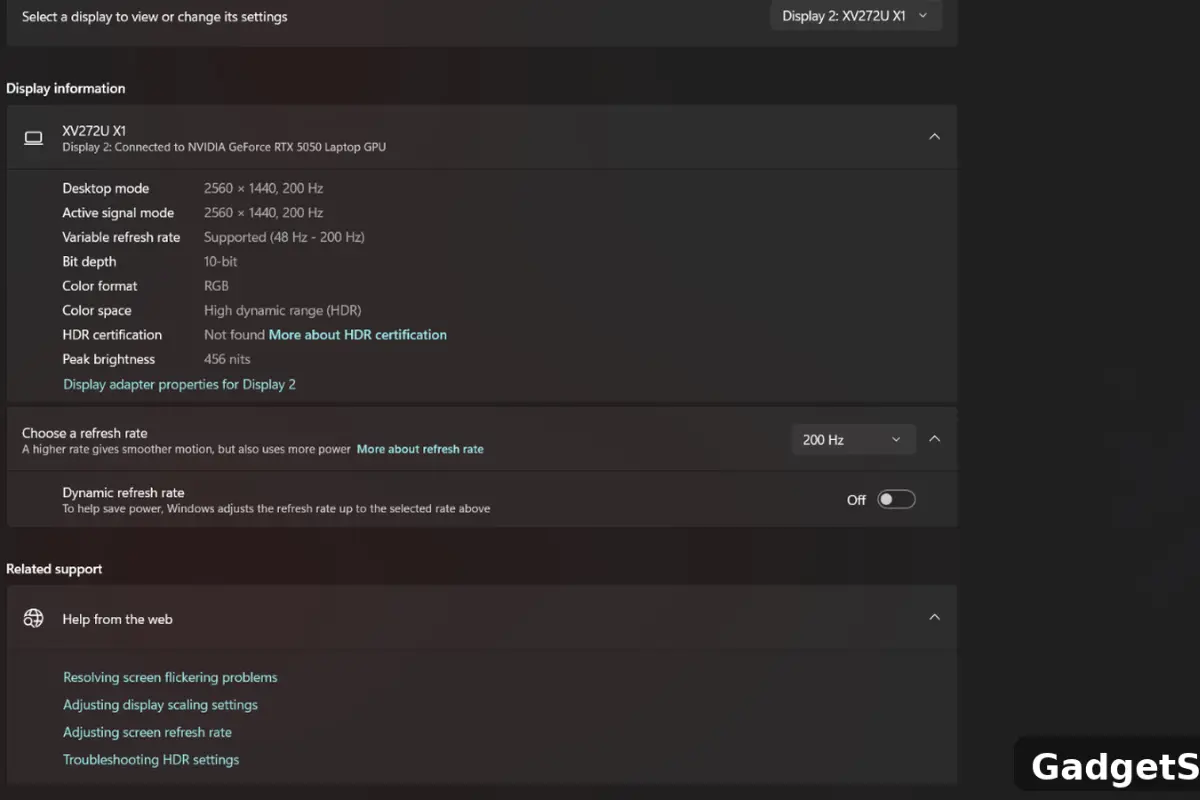
Task: Open Display adapter properties for Display 2
Action: [179, 384]
